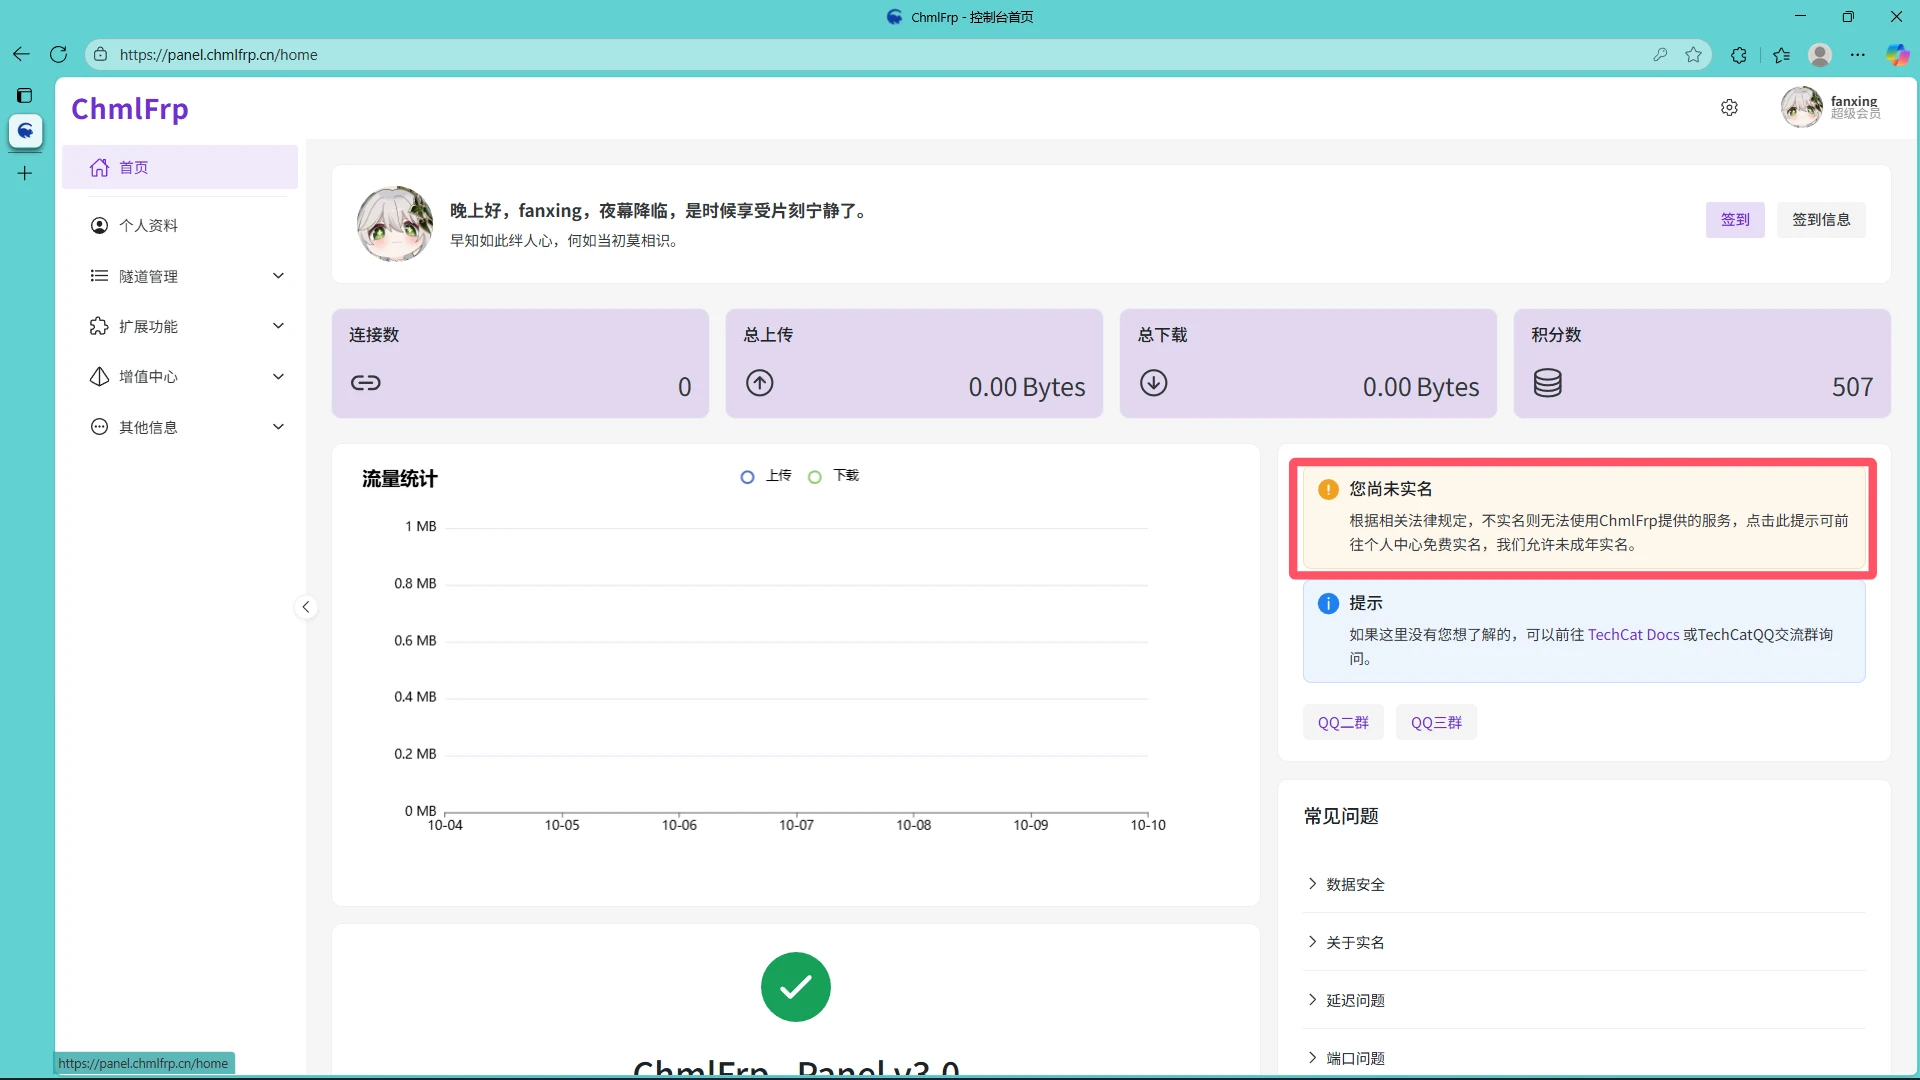This screenshot has width=1920, height=1080.
Task: Select the 下载 radio on traffic chart
Action: (815, 477)
